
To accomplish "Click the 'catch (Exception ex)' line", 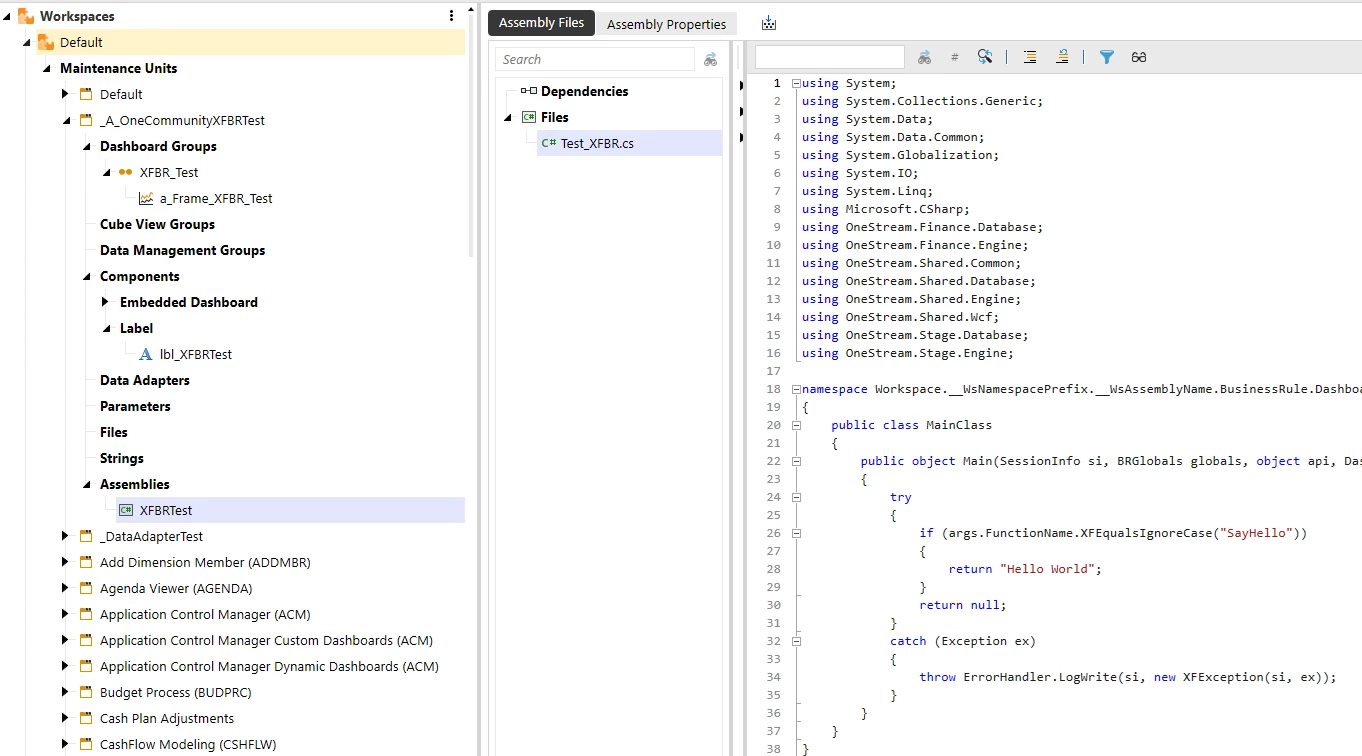I will coord(963,641).
